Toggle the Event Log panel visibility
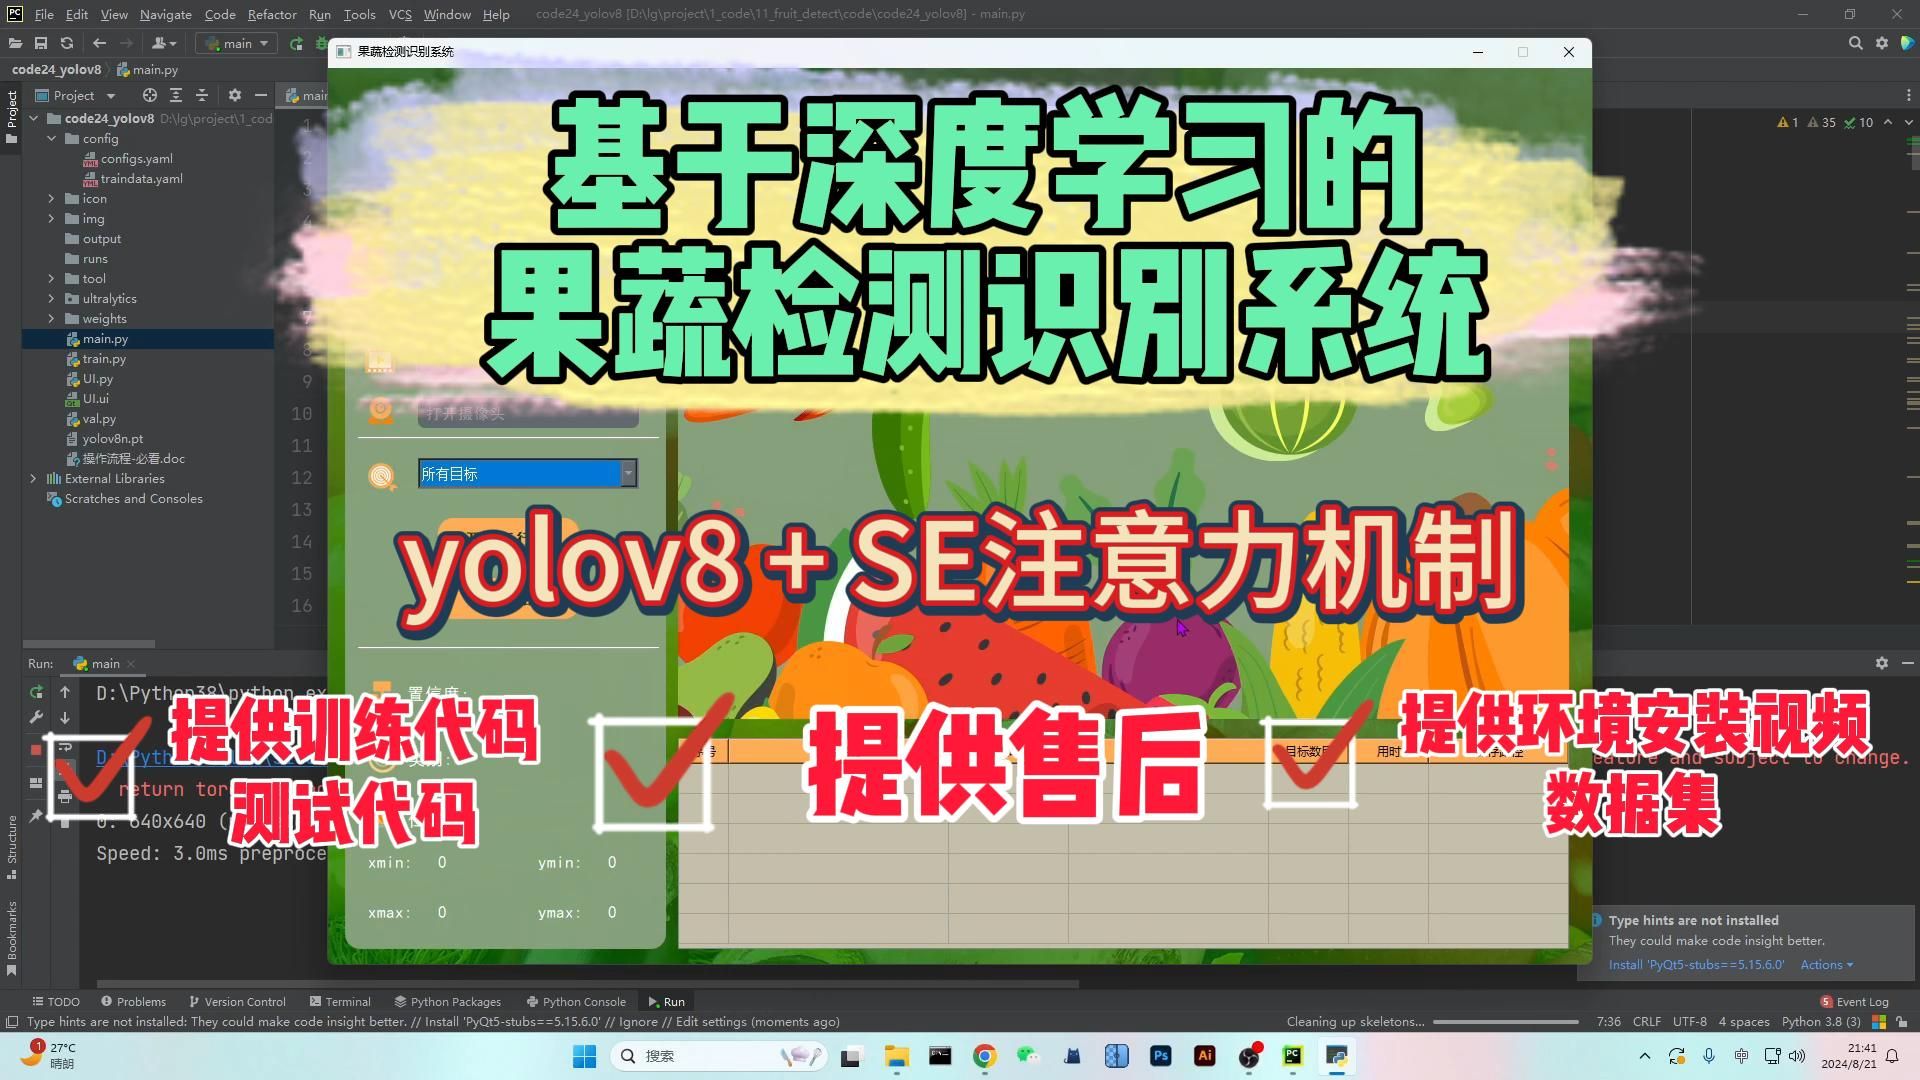Viewport: 1920px width, 1080px height. tap(1851, 1001)
